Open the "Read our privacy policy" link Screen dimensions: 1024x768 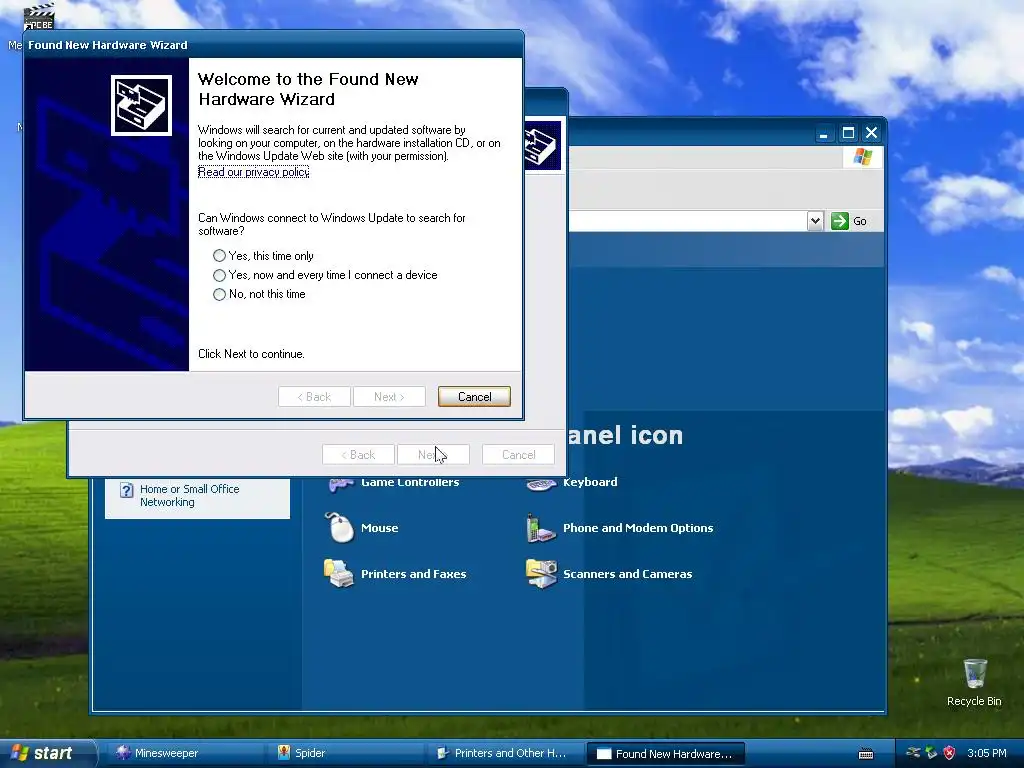pyautogui.click(x=253, y=172)
